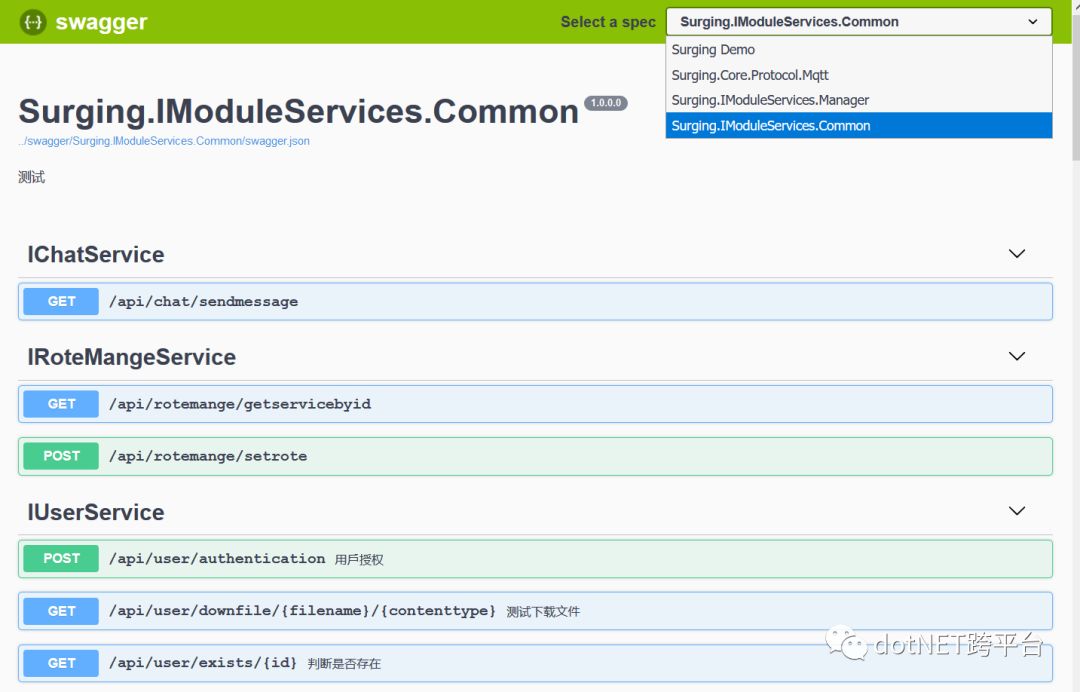The width and height of the screenshot is (1080, 692).
Task: Click the 用戶授权 endpoint description
Action: [359, 560]
